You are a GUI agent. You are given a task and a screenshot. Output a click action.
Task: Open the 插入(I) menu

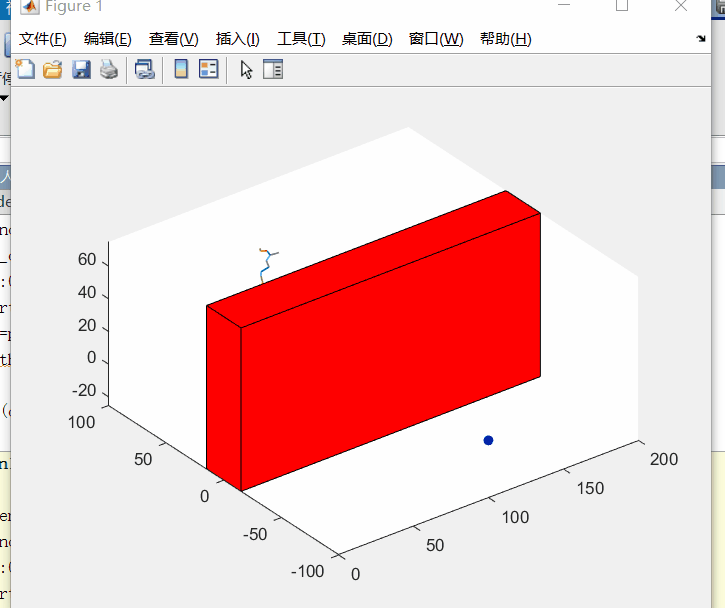pyautogui.click(x=238, y=39)
